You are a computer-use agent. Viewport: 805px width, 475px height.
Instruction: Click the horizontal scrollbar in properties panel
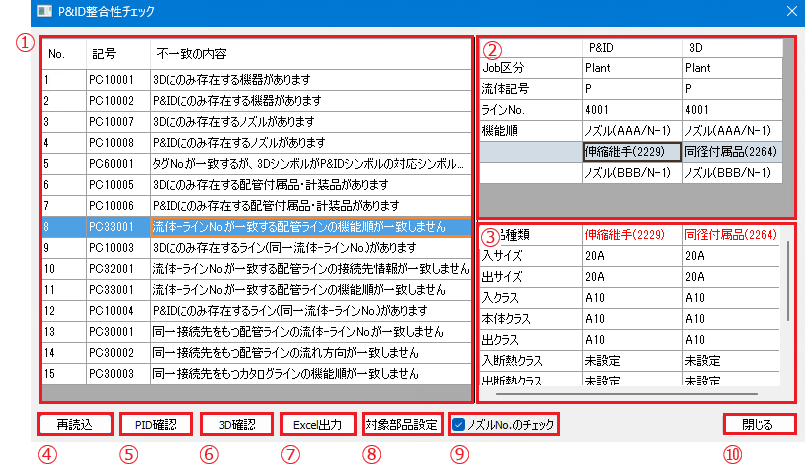coord(640,382)
